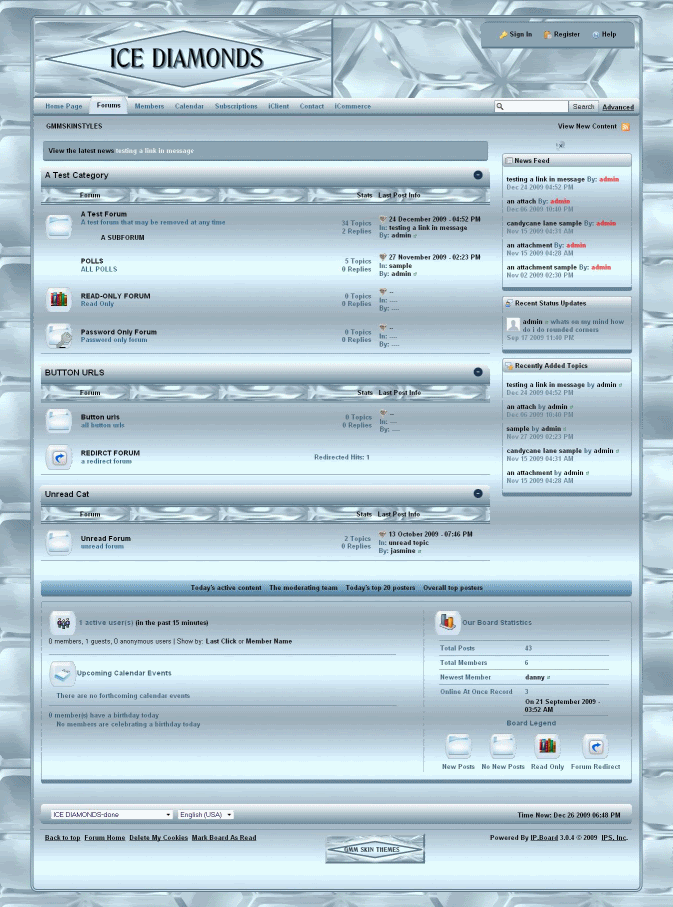Click the Unread Forum status icon
The image size is (673, 907).
59,542
